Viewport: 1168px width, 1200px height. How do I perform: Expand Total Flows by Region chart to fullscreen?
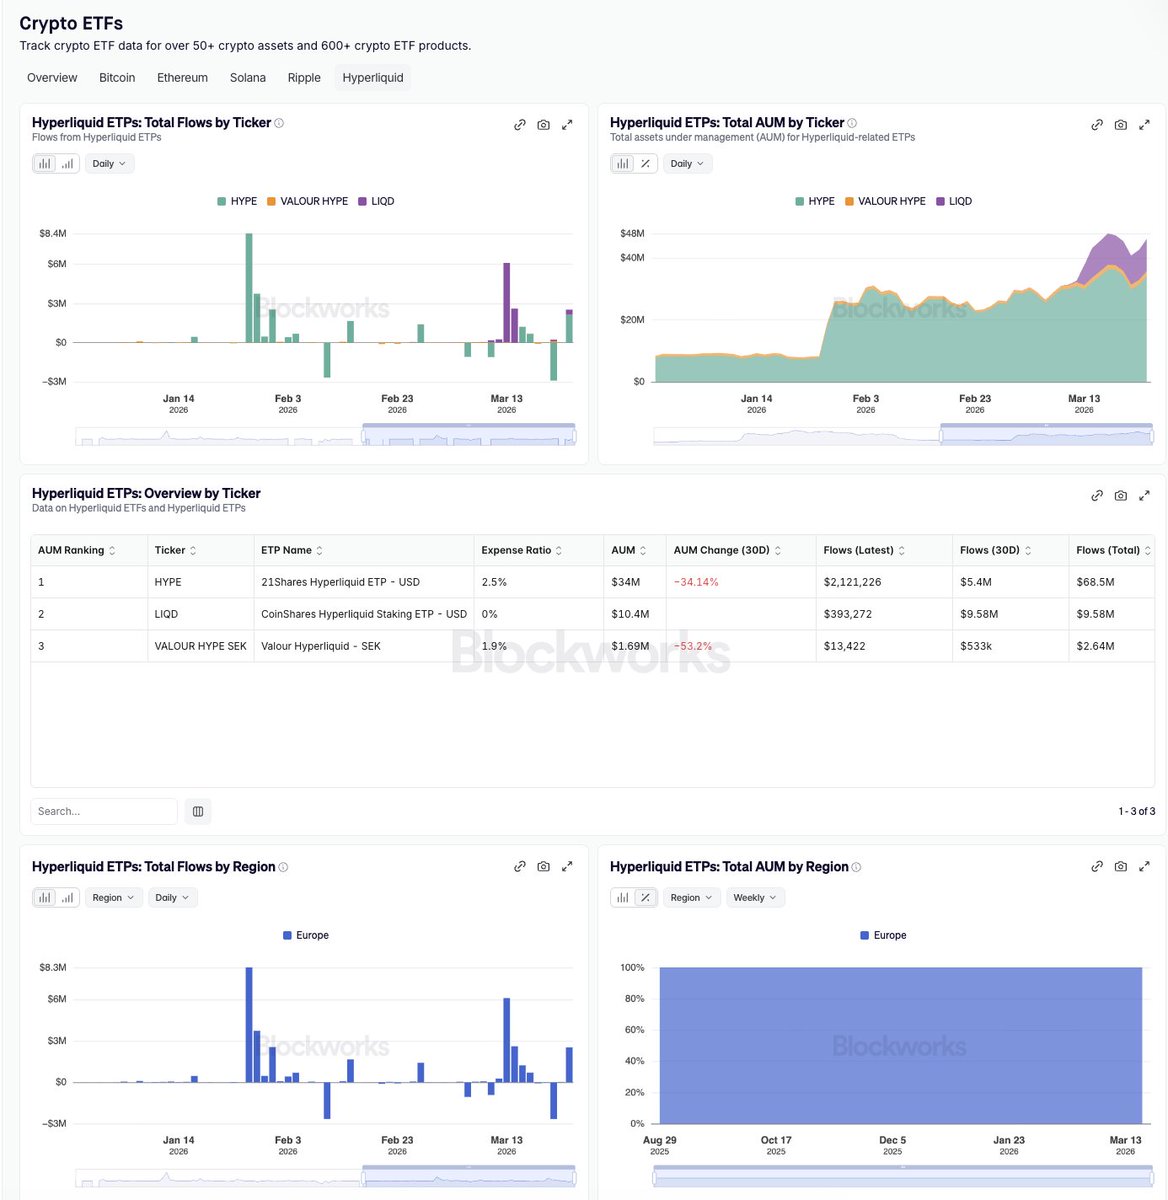(567, 866)
